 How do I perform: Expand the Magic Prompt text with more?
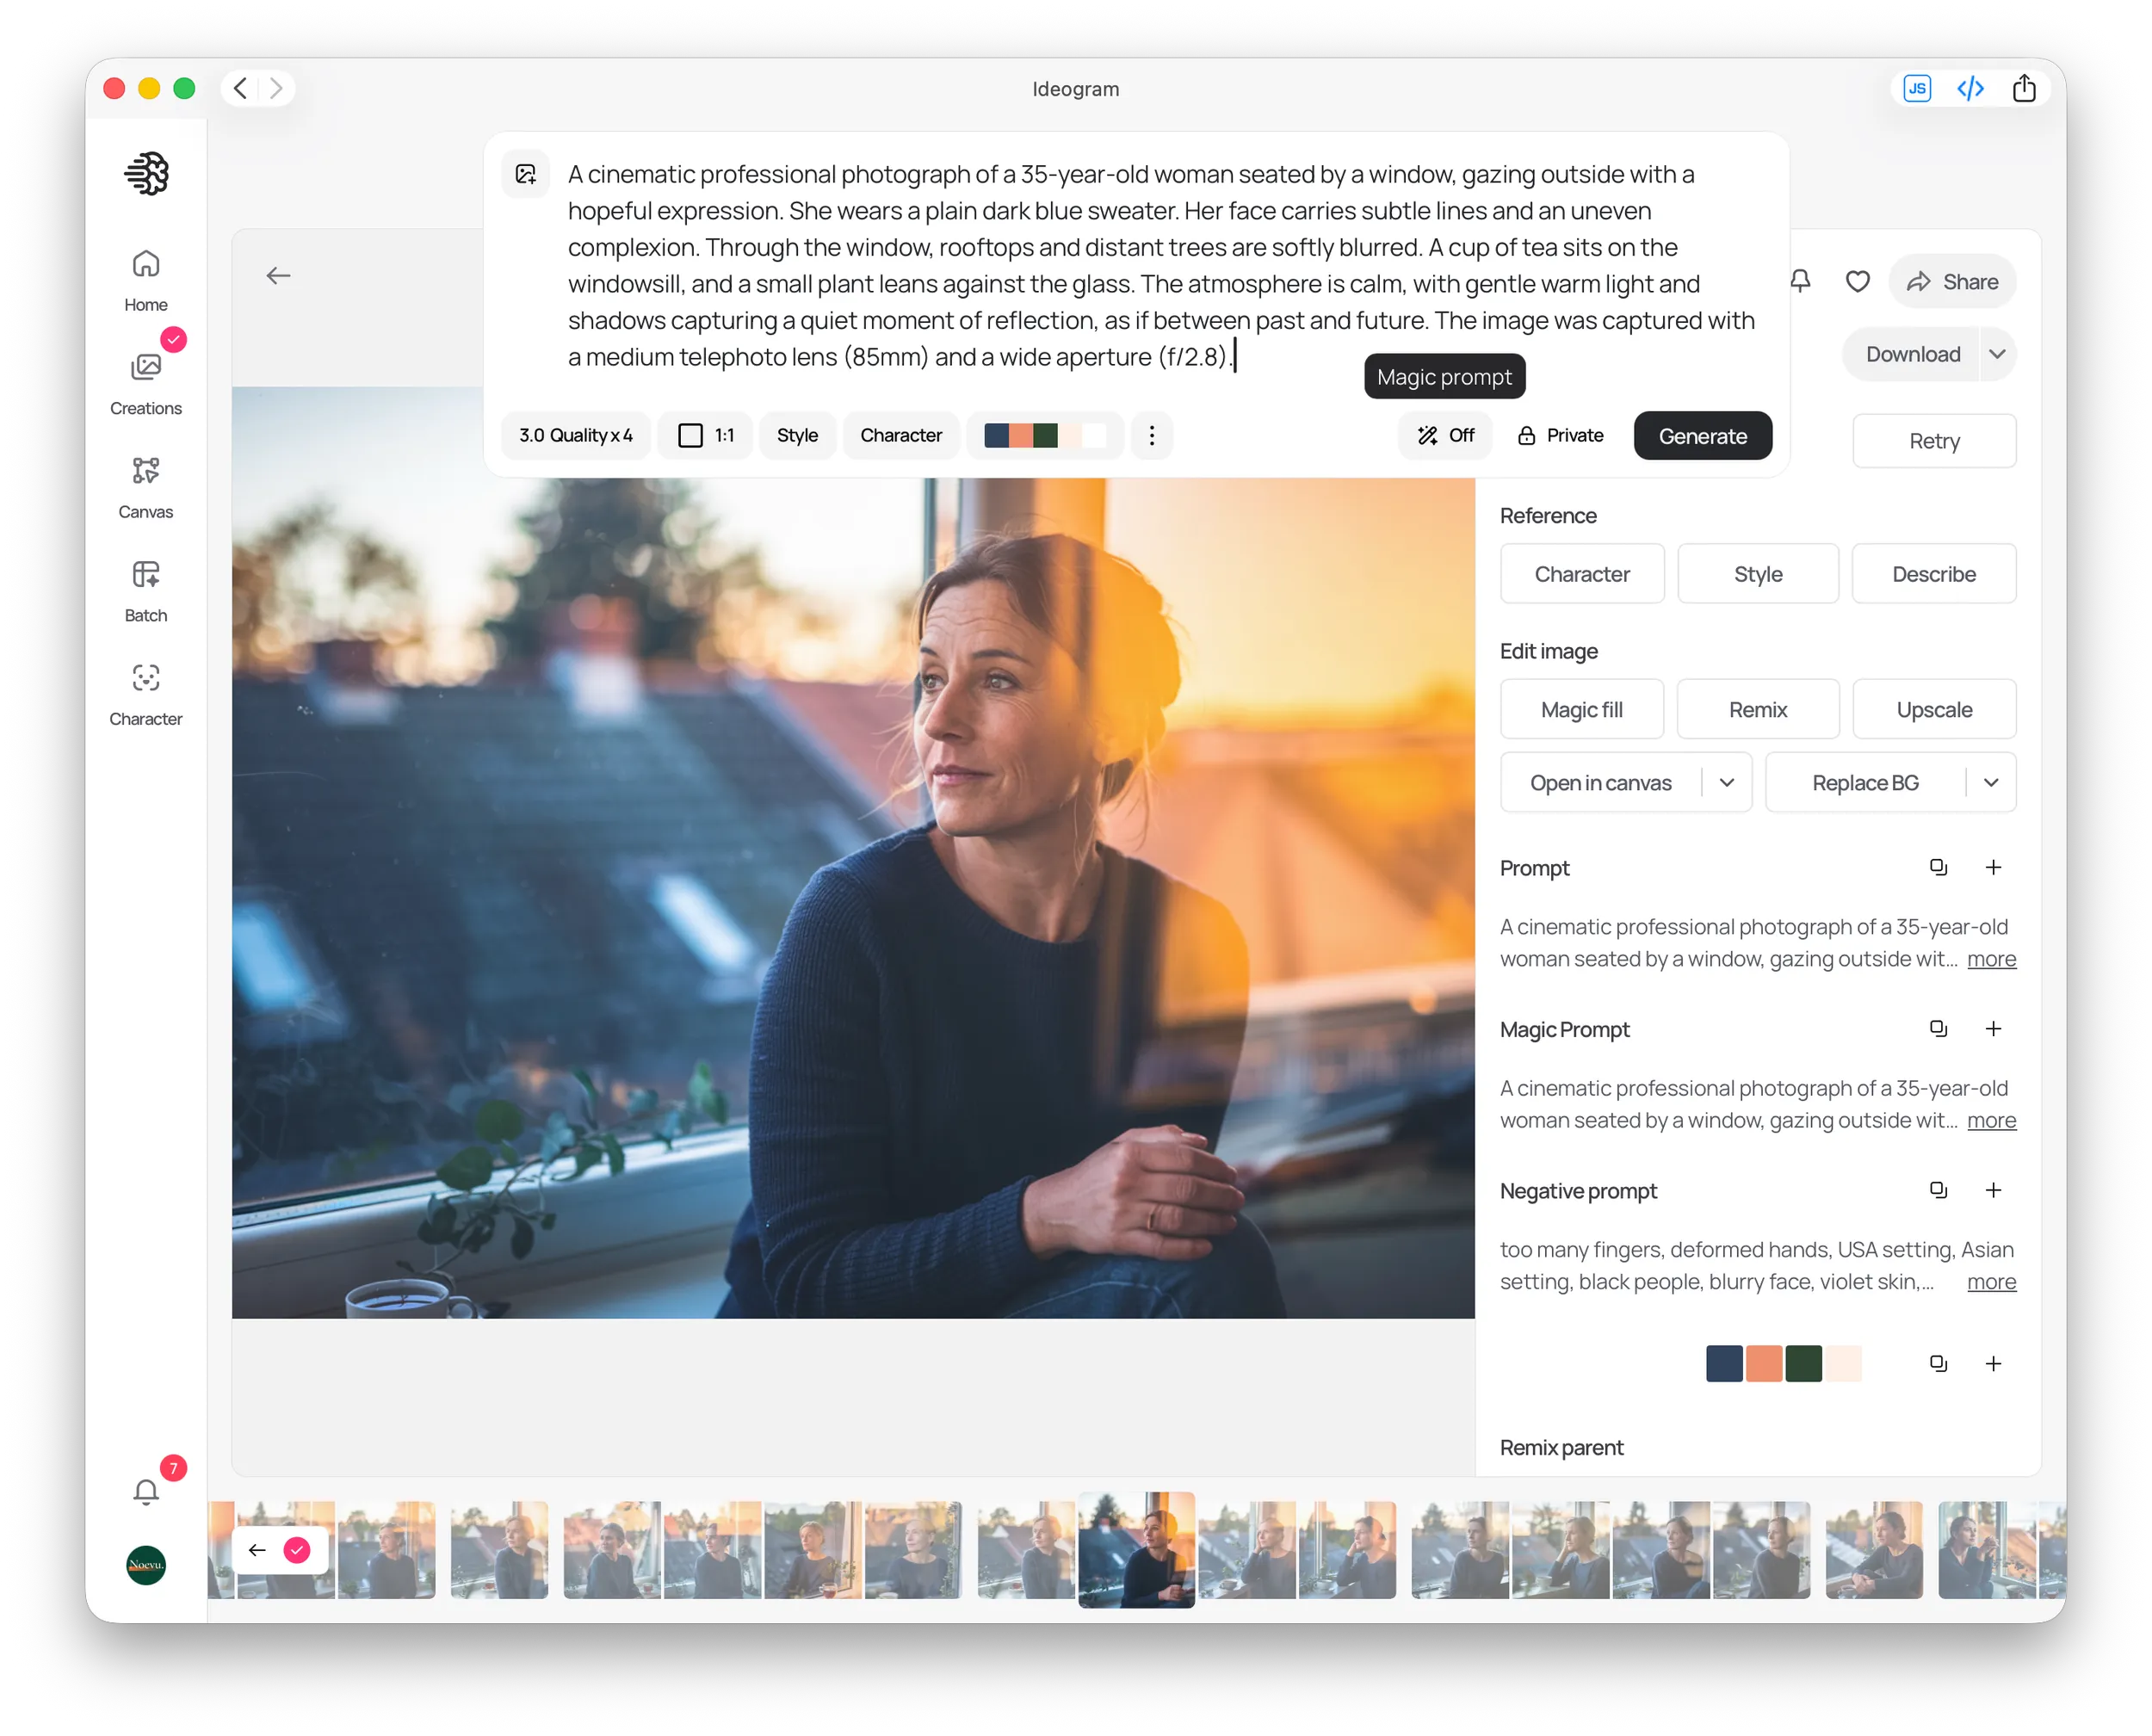click(1991, 1120)
